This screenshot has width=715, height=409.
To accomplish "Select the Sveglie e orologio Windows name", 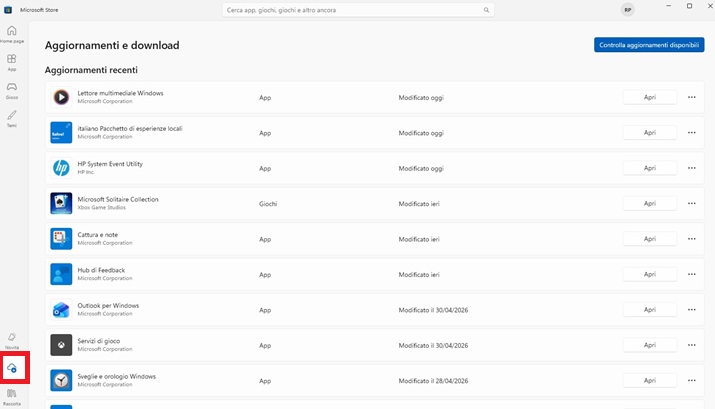I will (117, 376).
